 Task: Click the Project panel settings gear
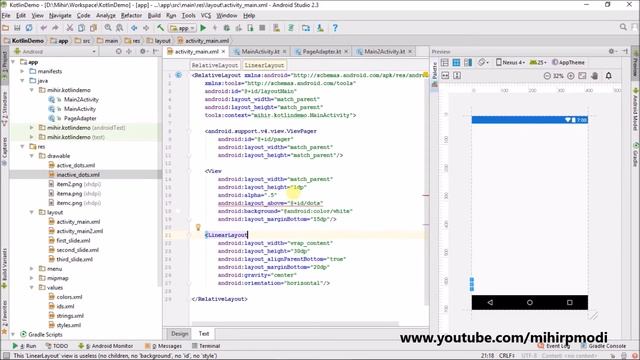(143, 51)
